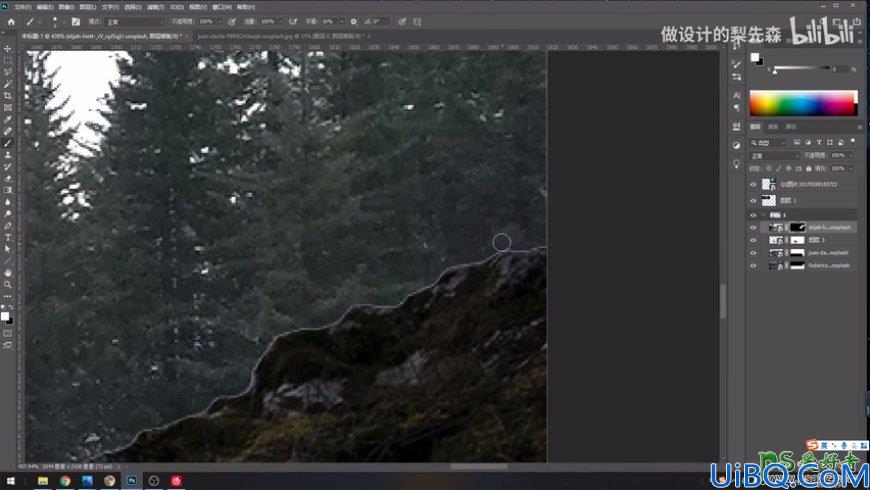Open the 编辑 (Edit) menu
The width and height of the screenshot is (870, 490).
44,7
